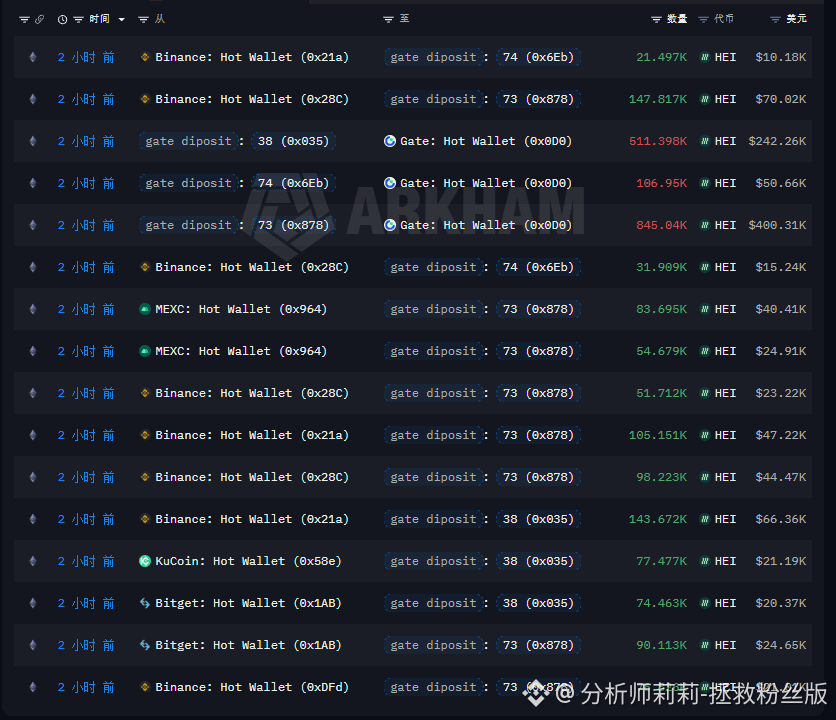This screenshot has width=836, height=720.
Task: Open gate diposit: 73 (0x878) recipient in the 105.151K row
Action: 483,435
